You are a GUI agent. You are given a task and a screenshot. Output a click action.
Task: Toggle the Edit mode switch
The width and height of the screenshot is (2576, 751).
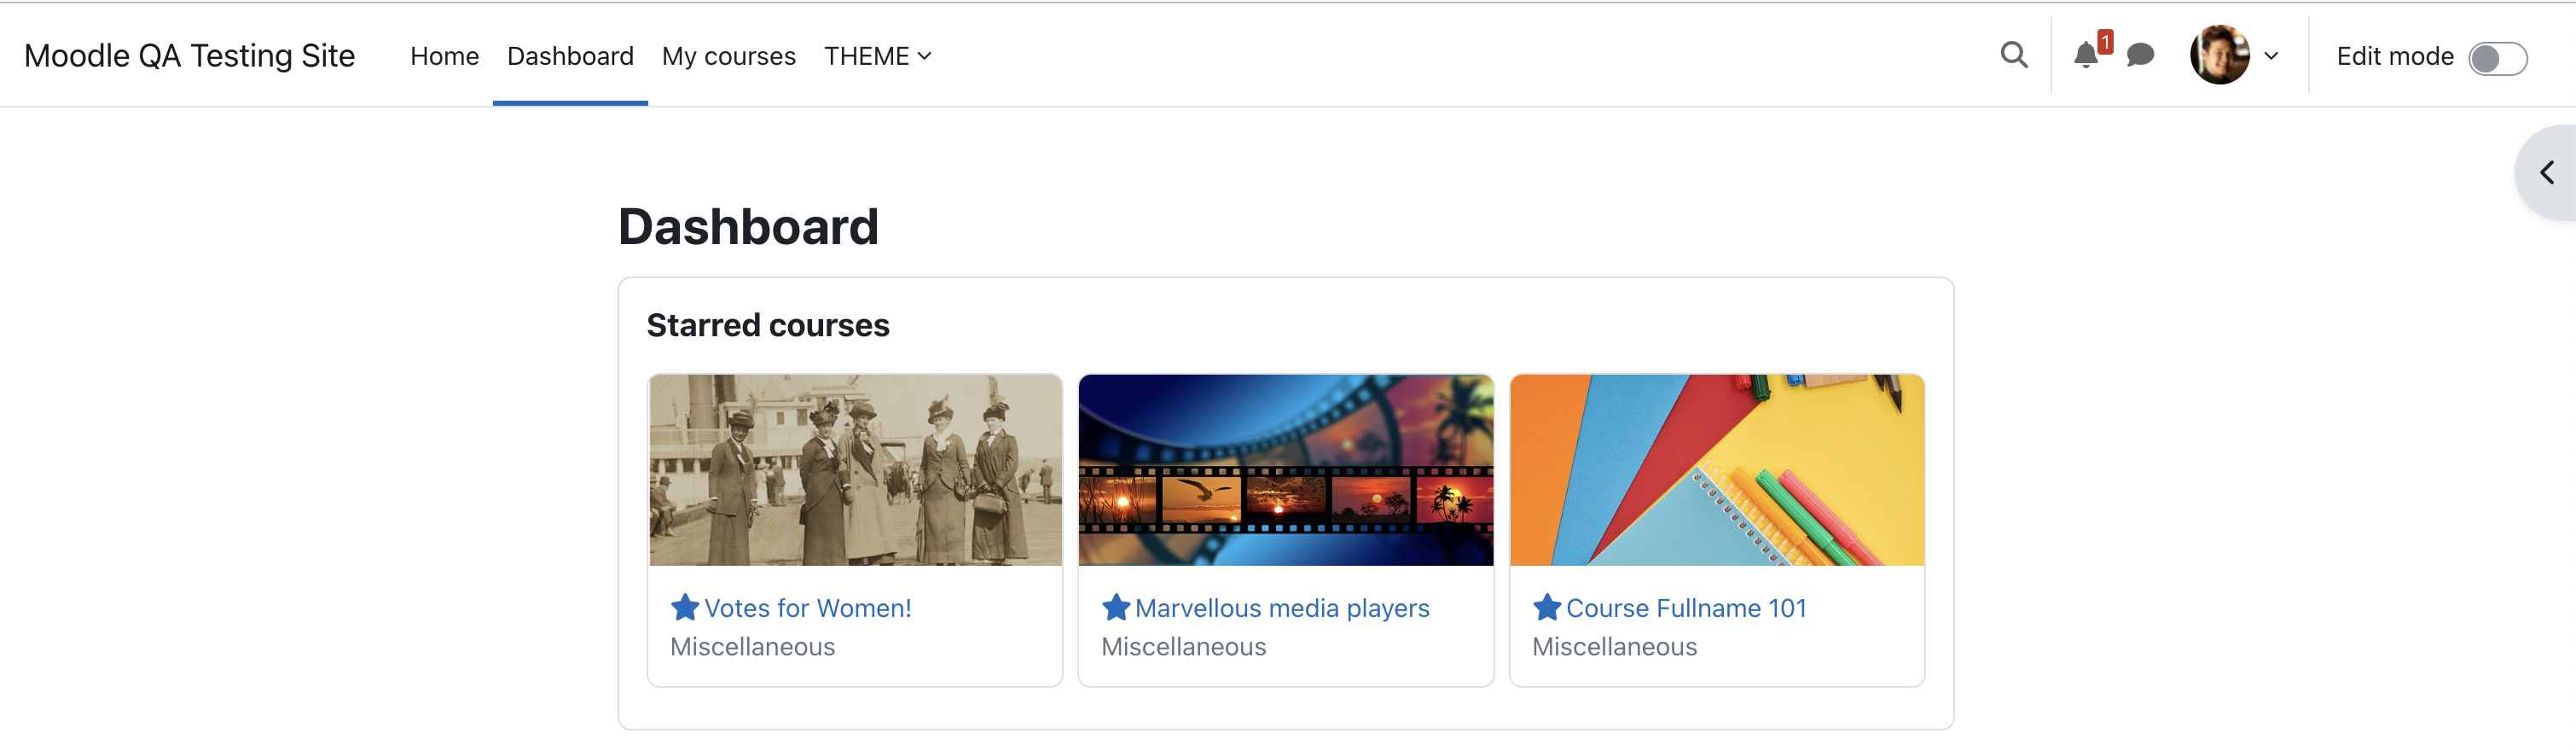click(2497, 58)
